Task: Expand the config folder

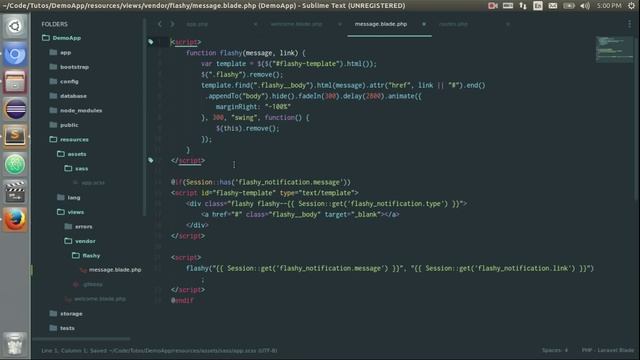Action: pyautogui.click(x=64, y=82)
